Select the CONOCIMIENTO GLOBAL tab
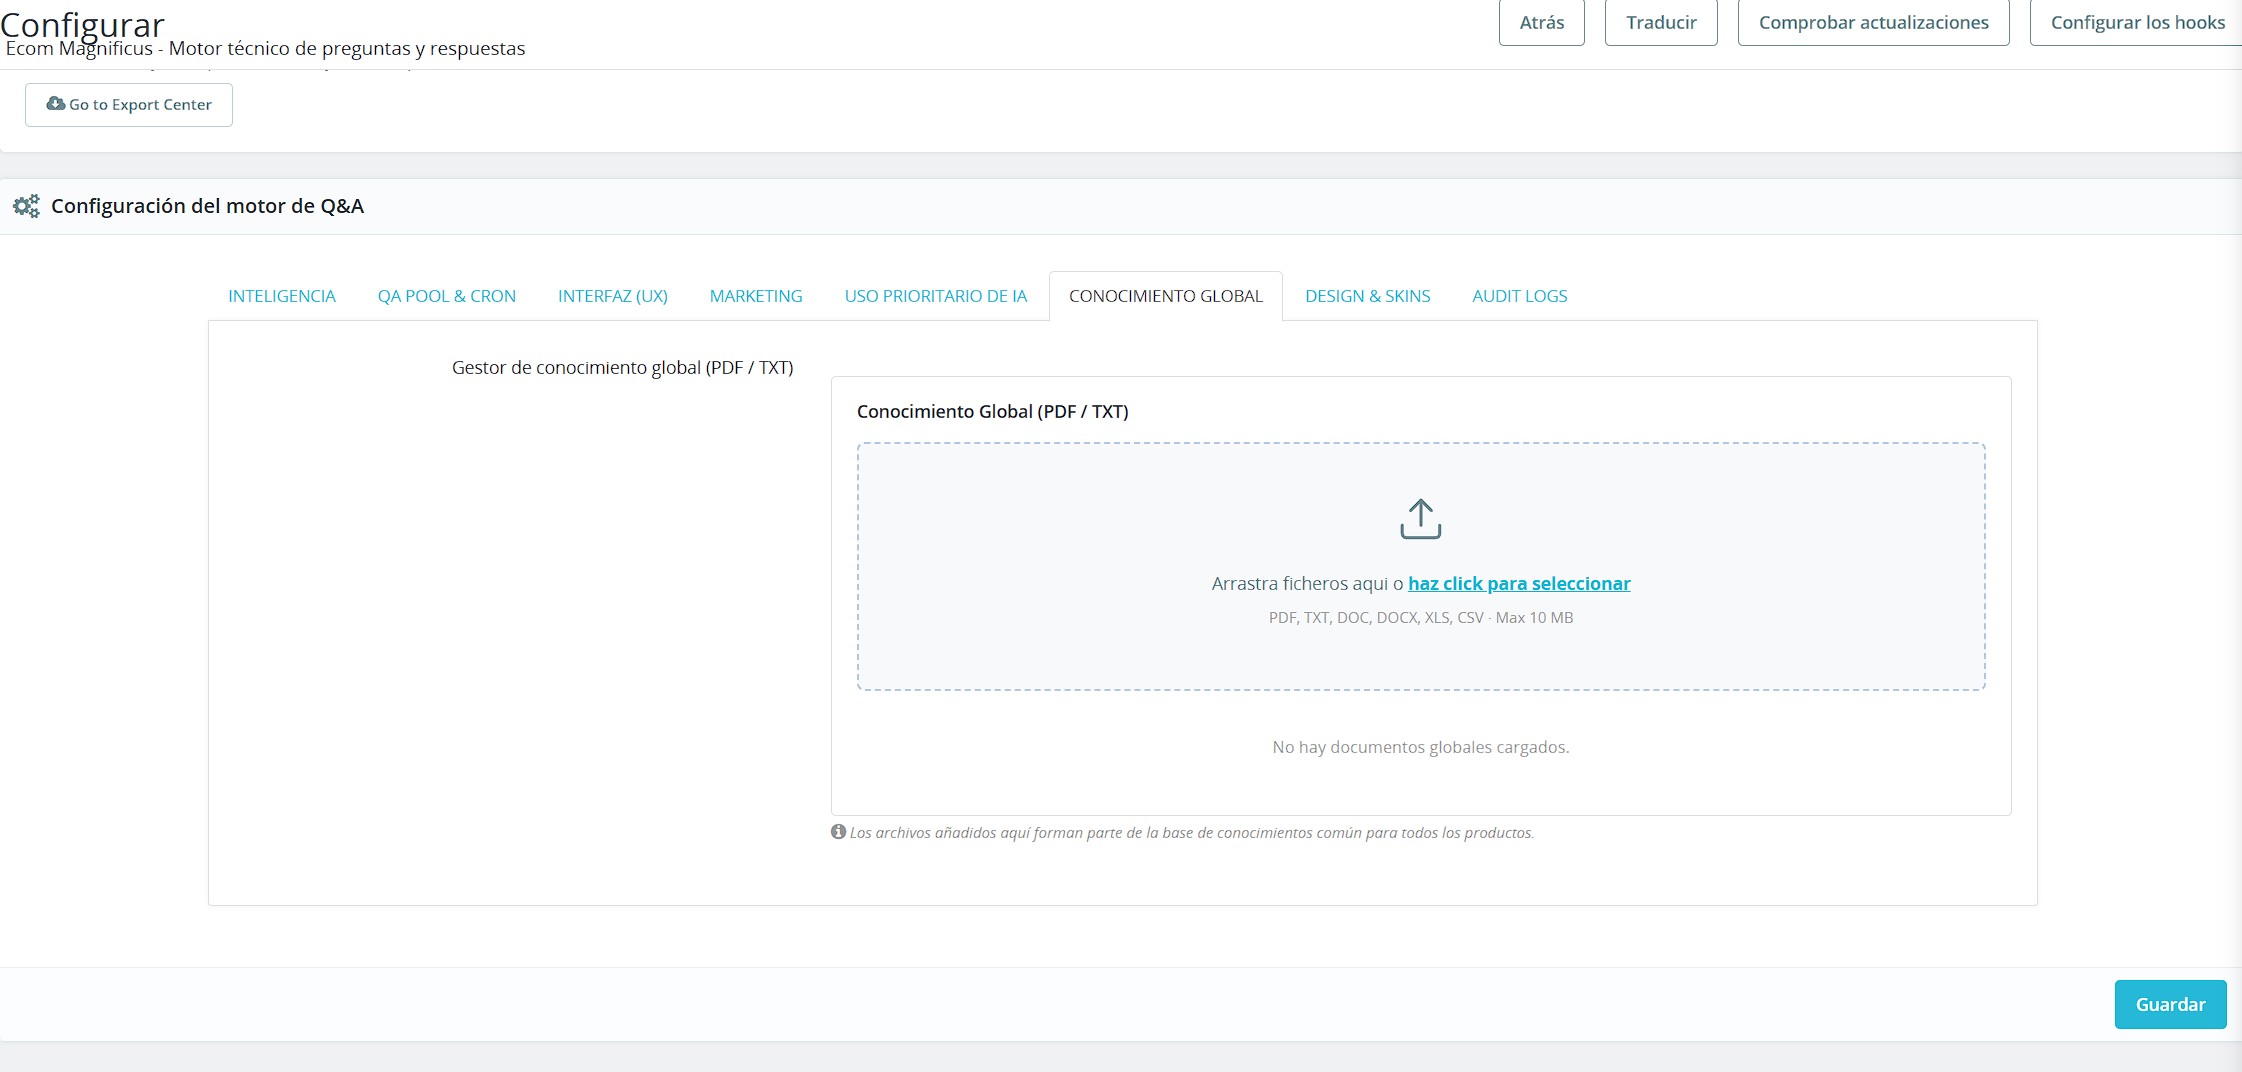Image resolution: width=2242 pixels, height=1072 pixels. coord(1166,296)
